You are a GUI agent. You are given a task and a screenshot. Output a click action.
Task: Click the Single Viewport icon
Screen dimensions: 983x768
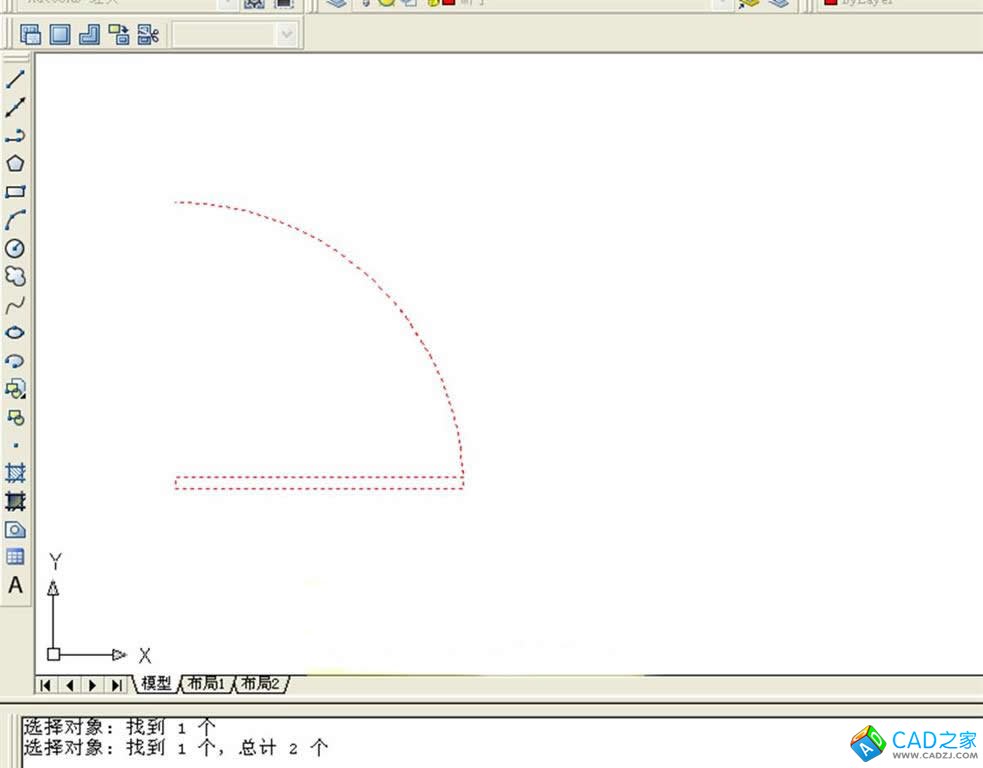[x=60, y=35]
